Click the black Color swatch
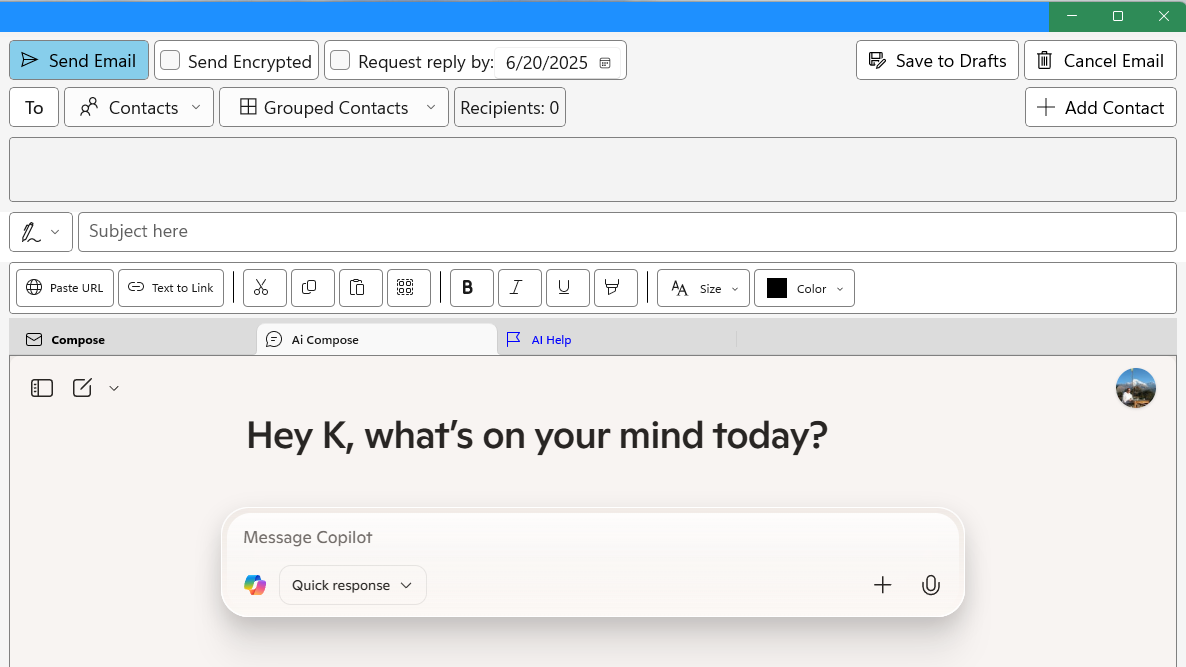Screen dimensions: 1186x667 pyautogui.click(x=777, y=288)
